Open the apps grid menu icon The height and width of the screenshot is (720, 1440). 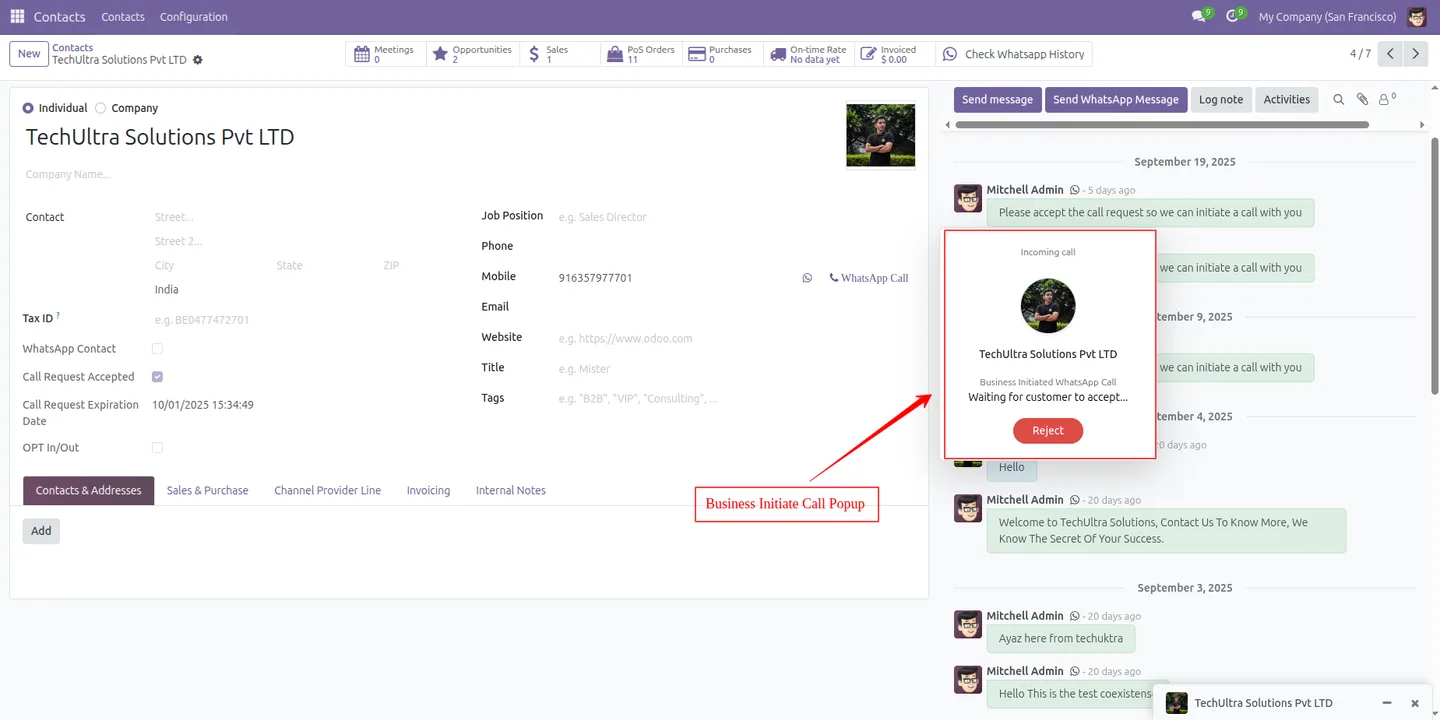17,16
